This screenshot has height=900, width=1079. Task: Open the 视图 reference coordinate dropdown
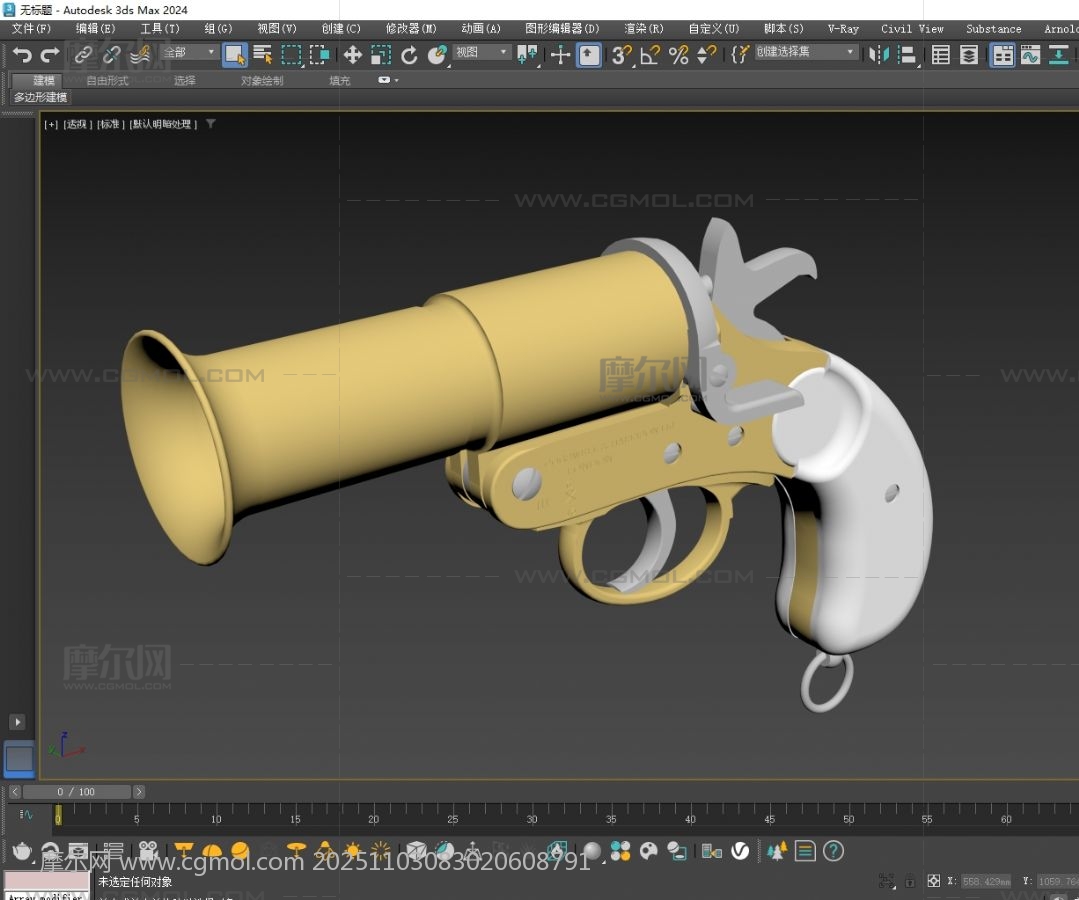tap(481, 52)
